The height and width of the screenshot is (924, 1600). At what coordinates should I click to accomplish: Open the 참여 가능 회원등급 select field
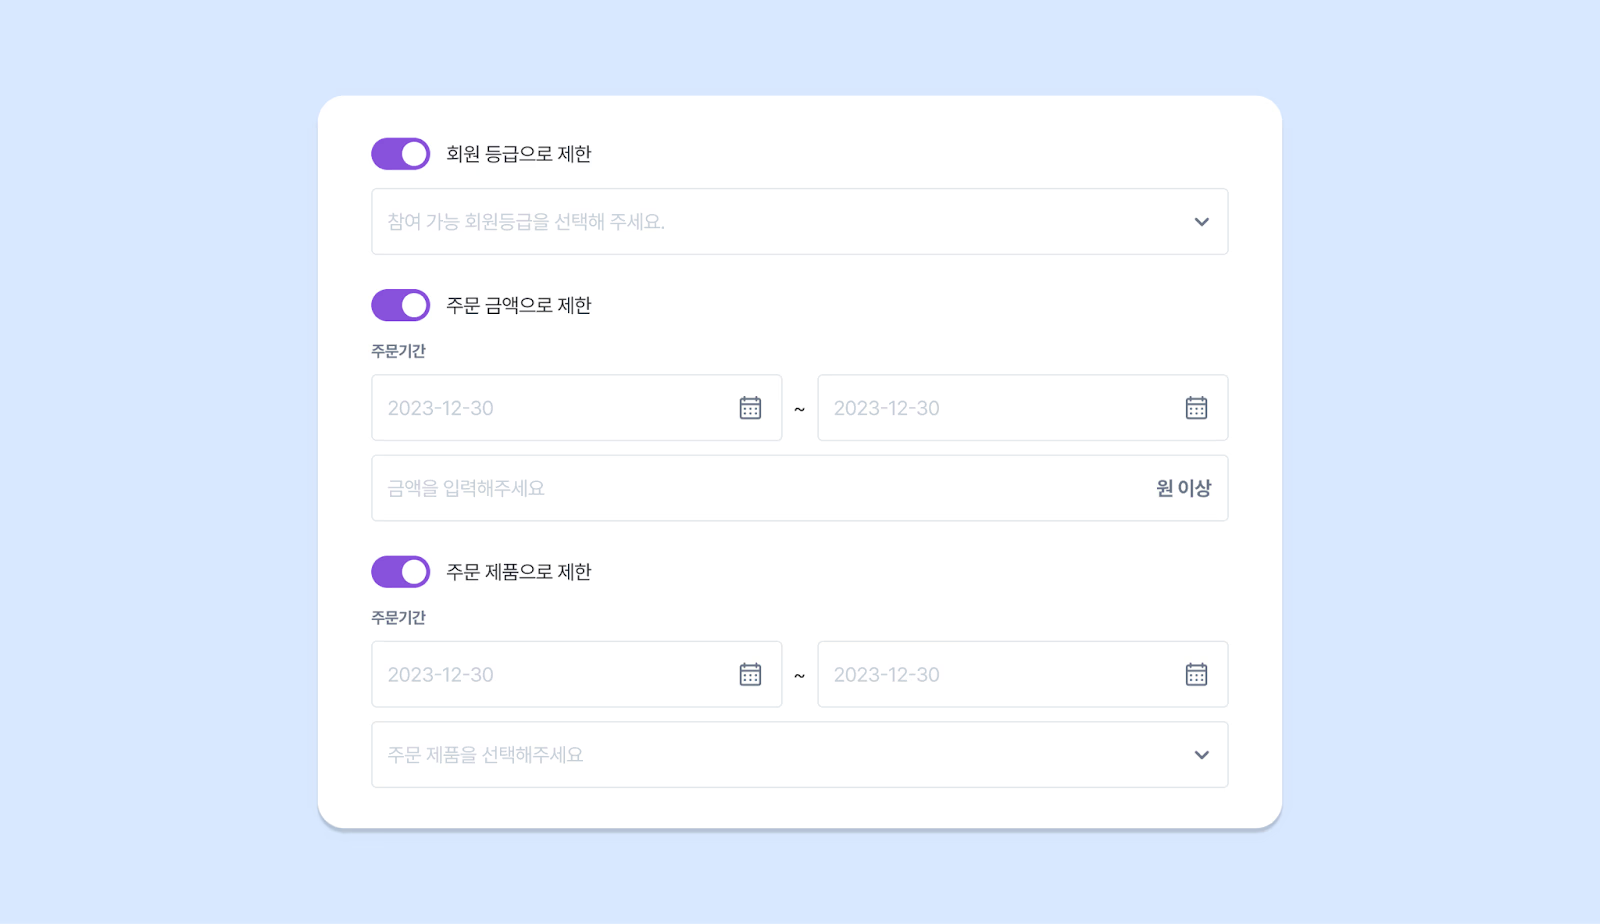[800, 221]
